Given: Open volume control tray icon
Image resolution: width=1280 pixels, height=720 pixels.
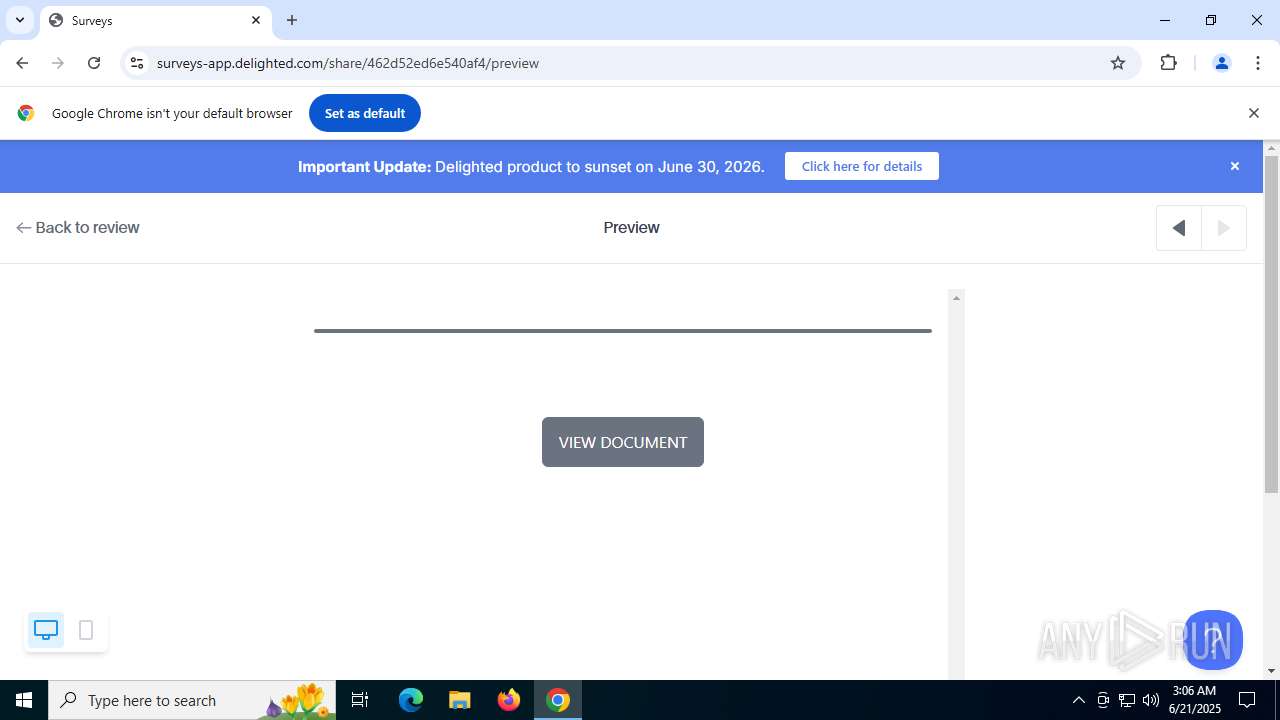Looking at the screenshot, I should (x=1151, y=700).
